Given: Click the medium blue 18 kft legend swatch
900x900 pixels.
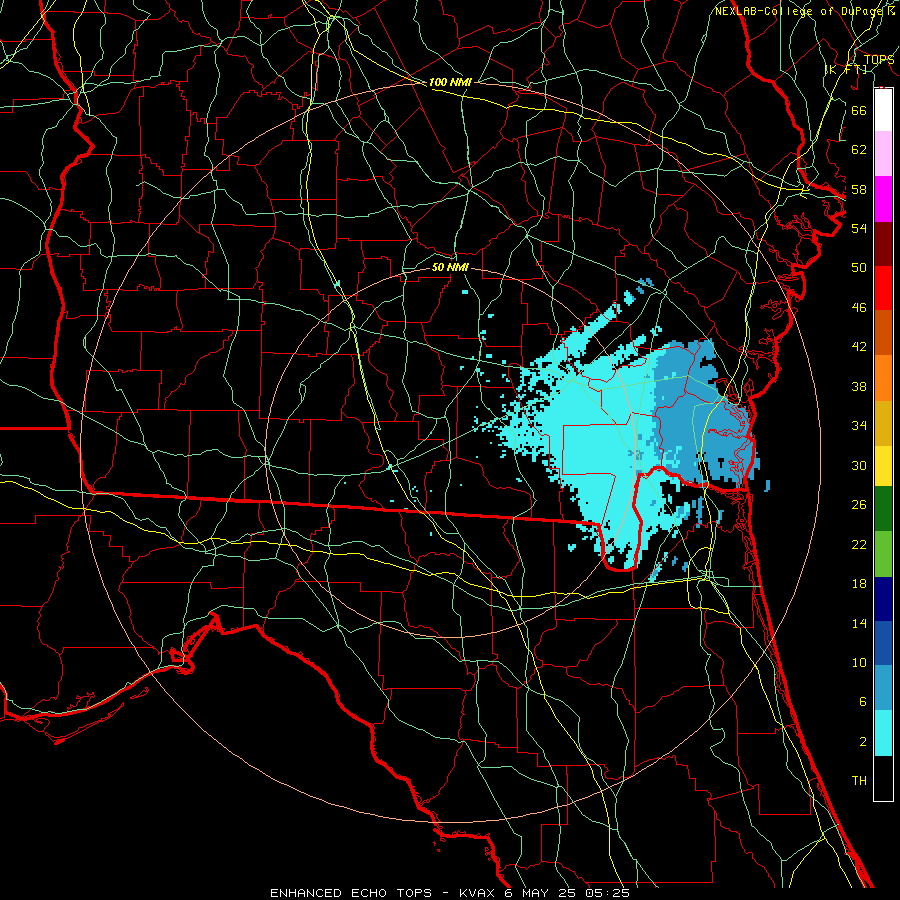Looking at the screenshot, I should (x=883, y=643).
